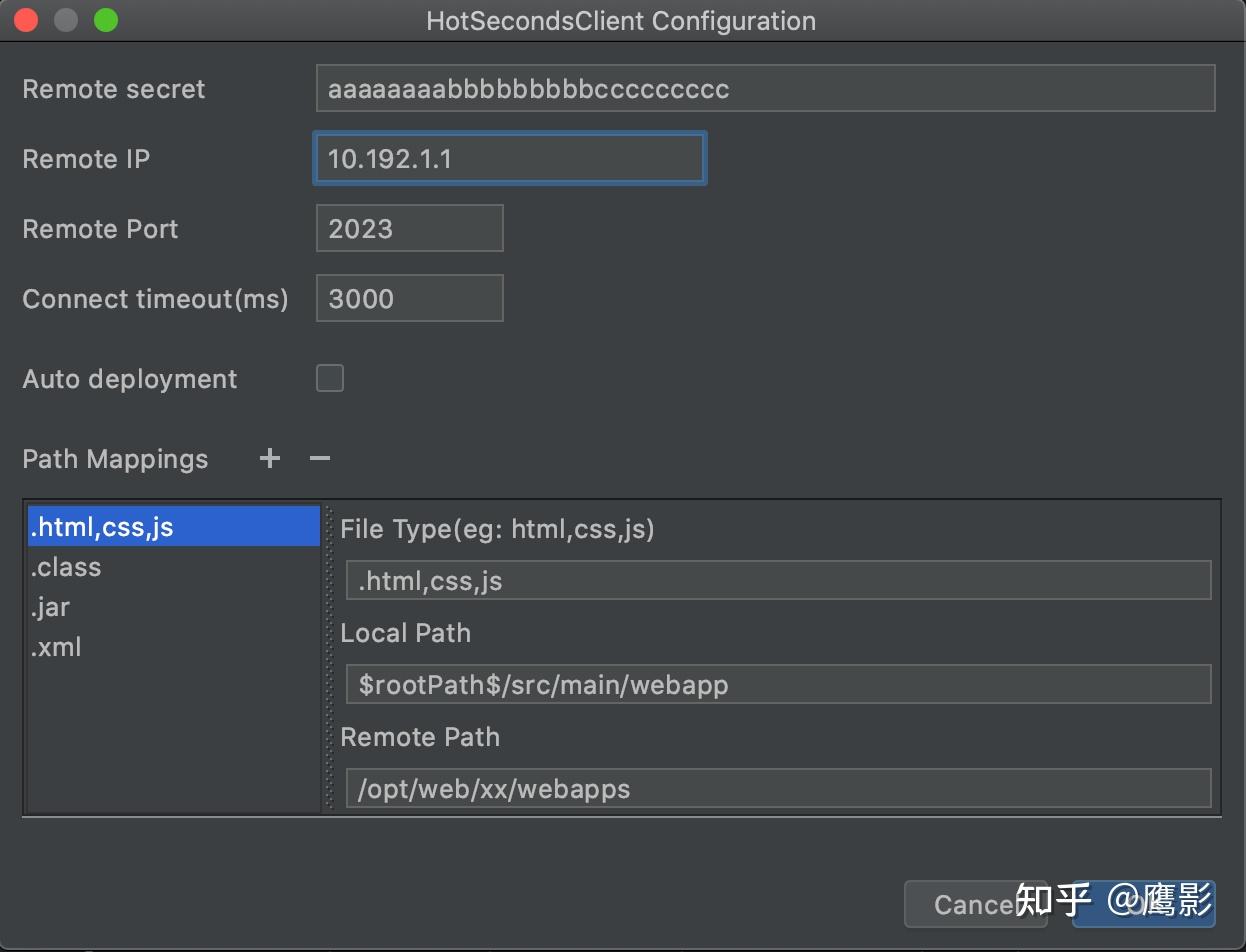Click the gray minimize window button
Screen dimensions: 1246x952
coord(66,20)
